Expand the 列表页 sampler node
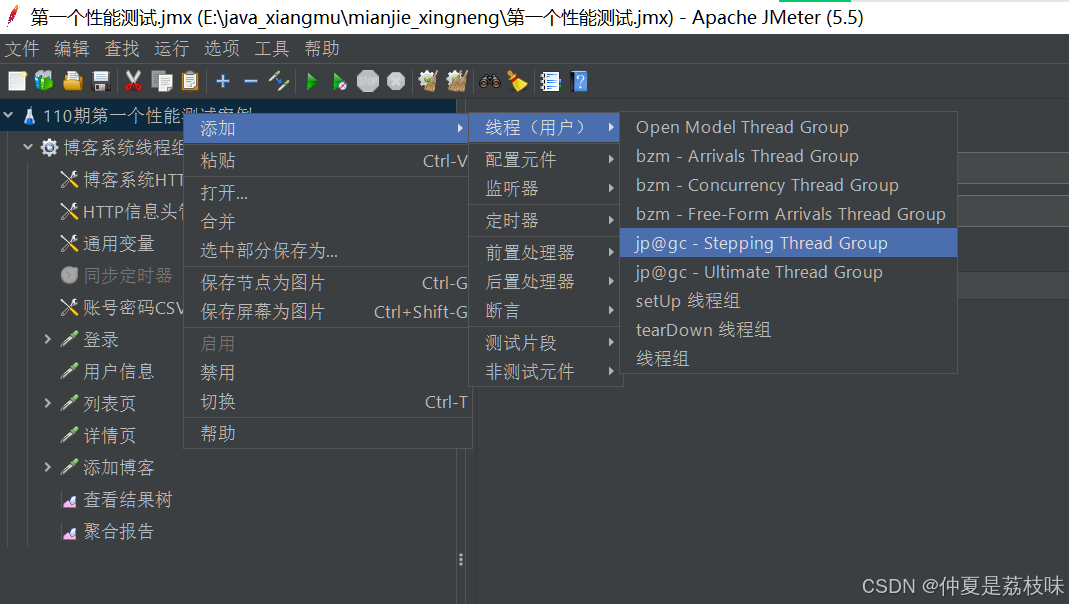The width and height of the screenshot is (1069, 604). pyautogui.click(x=47, y=403)
